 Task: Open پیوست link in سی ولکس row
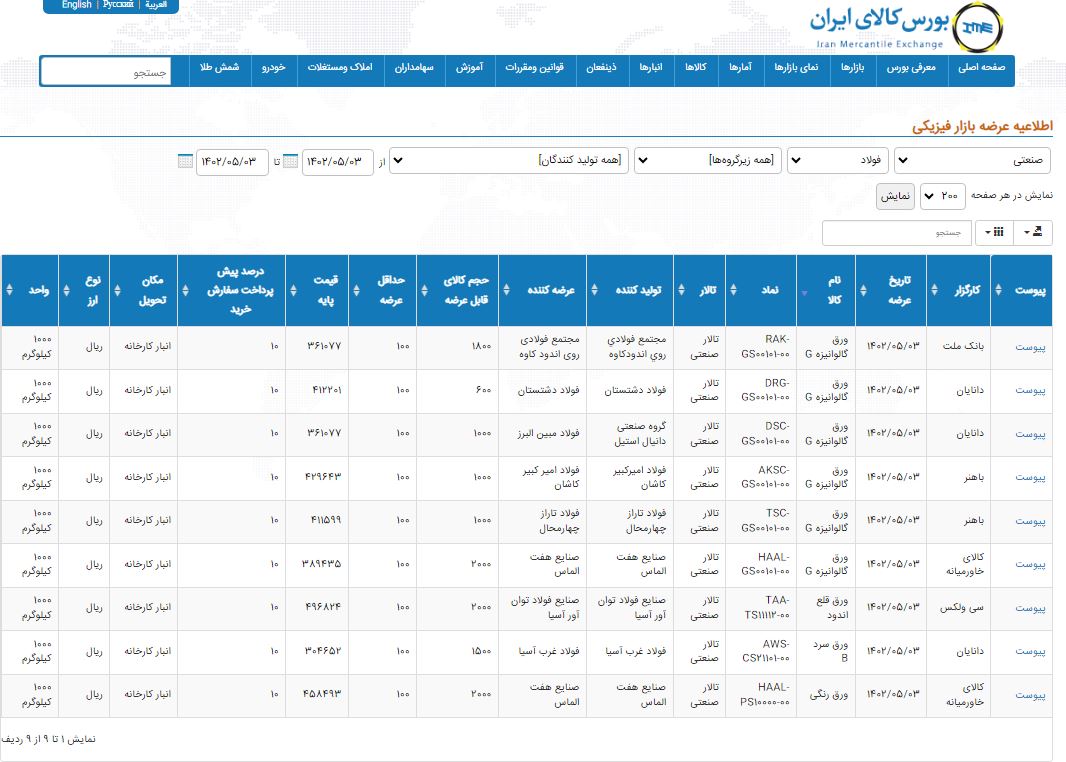point(1030,608)
